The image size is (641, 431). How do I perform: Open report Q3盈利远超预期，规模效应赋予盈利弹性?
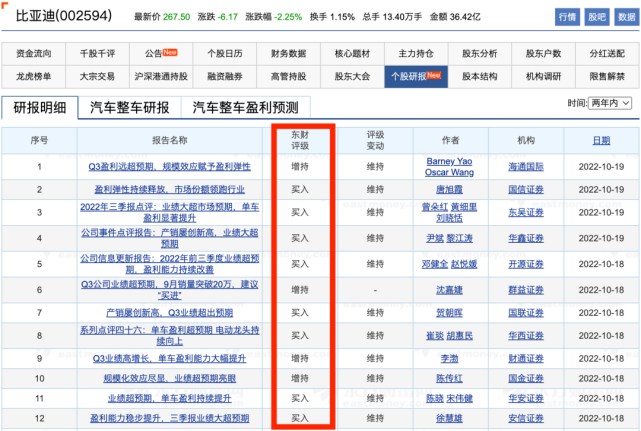170,167
